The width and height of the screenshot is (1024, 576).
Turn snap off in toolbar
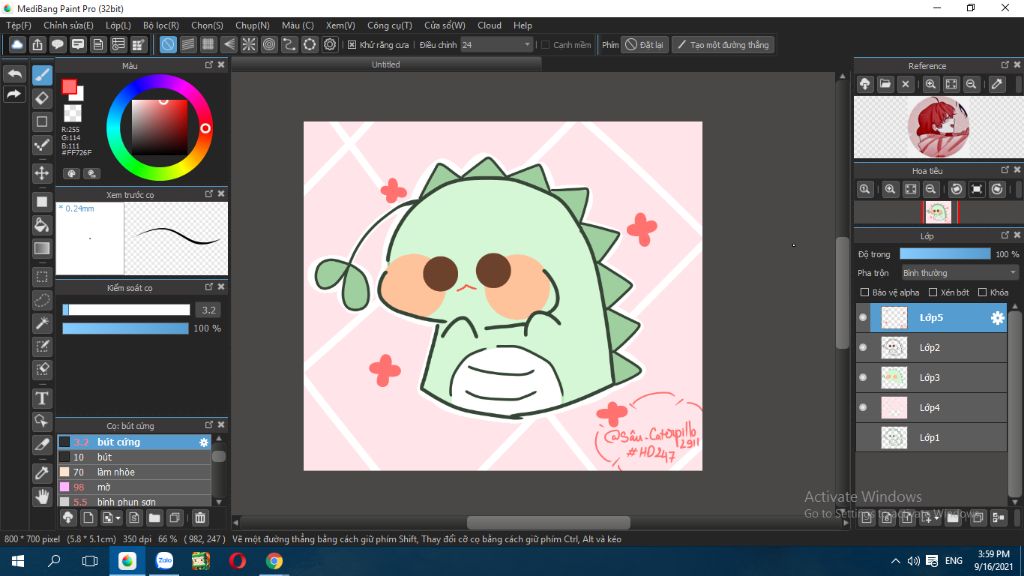(x=168, y=44)
